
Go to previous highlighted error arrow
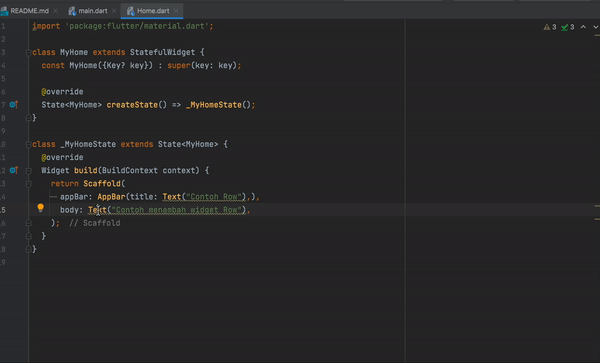pos(583,27)
